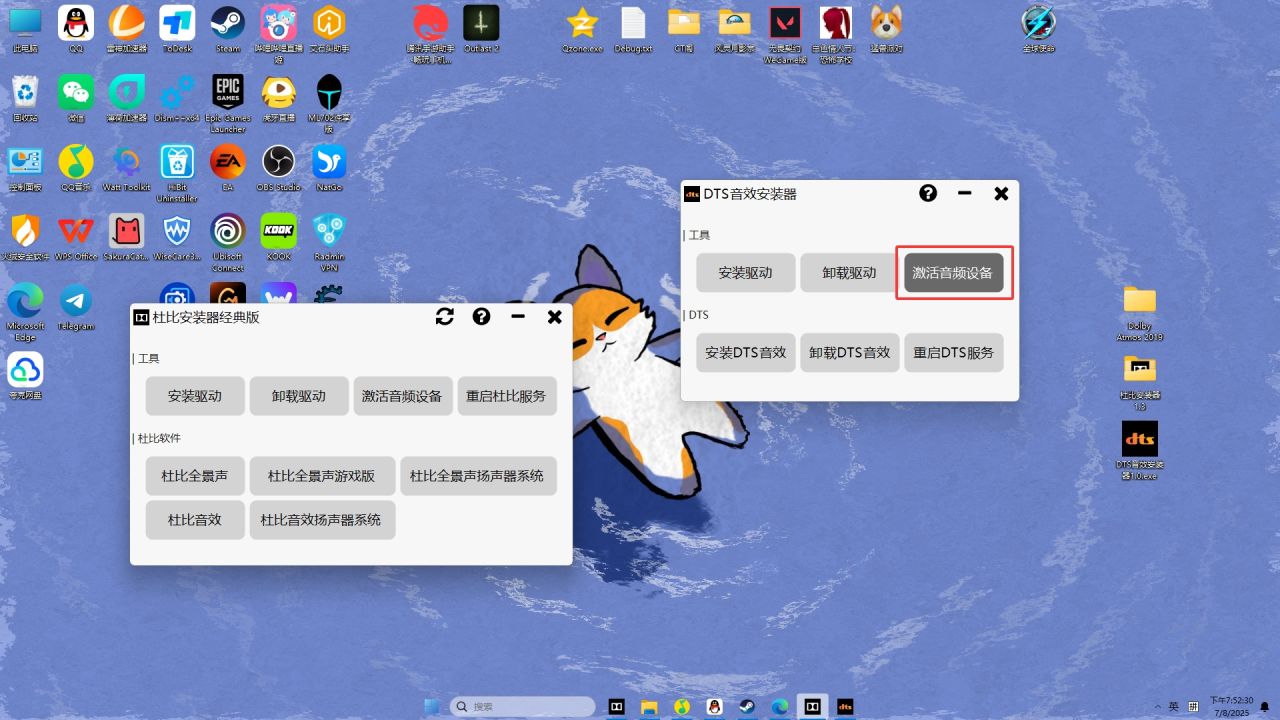
Task: Select the Watt Toolkit desktop icon
Action: point(127,167)
